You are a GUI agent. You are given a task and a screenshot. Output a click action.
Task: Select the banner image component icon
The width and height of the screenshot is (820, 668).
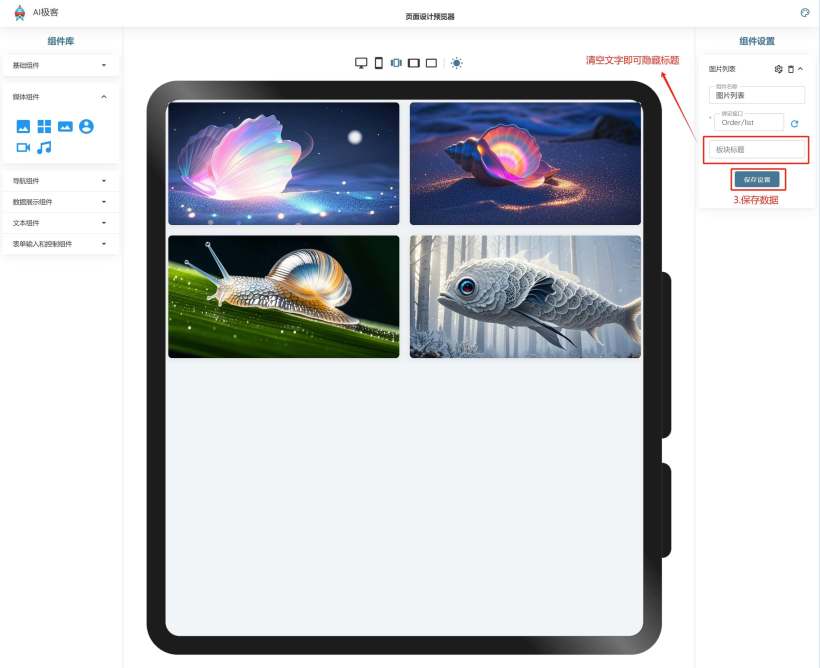pyautogui.click(x=65, y=127)
